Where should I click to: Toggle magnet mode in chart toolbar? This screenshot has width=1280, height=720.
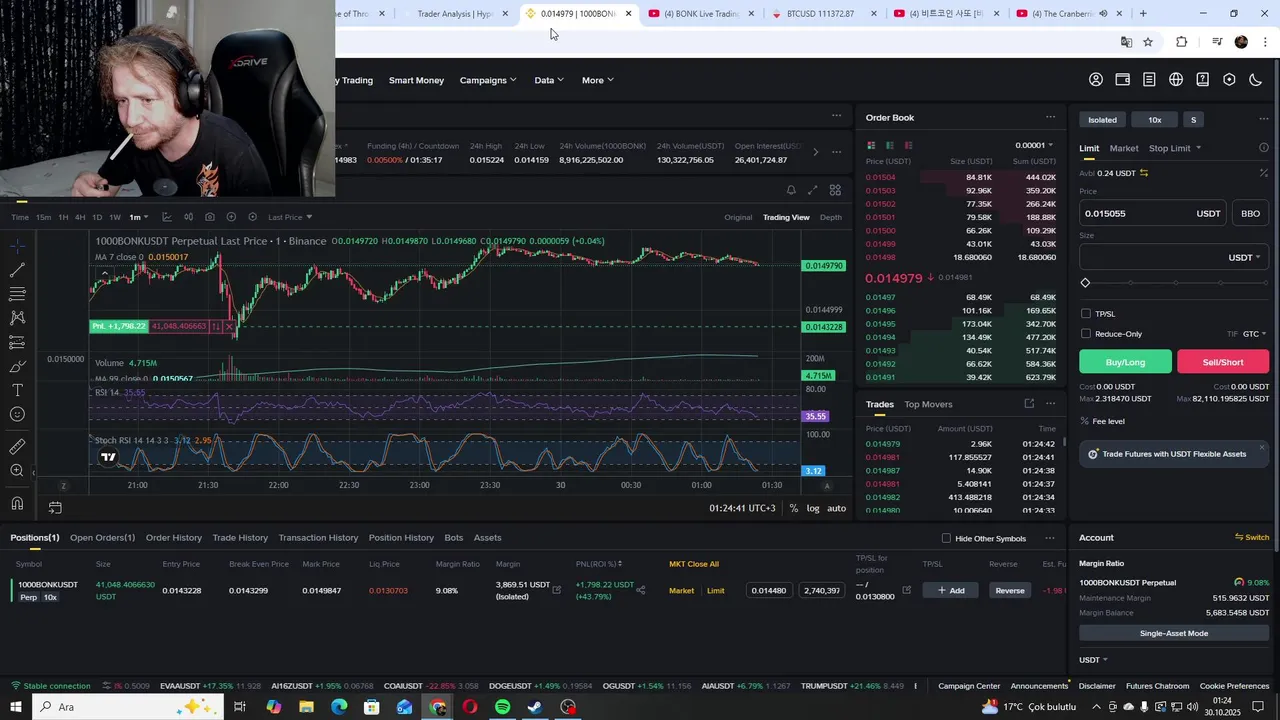[17, 503]
